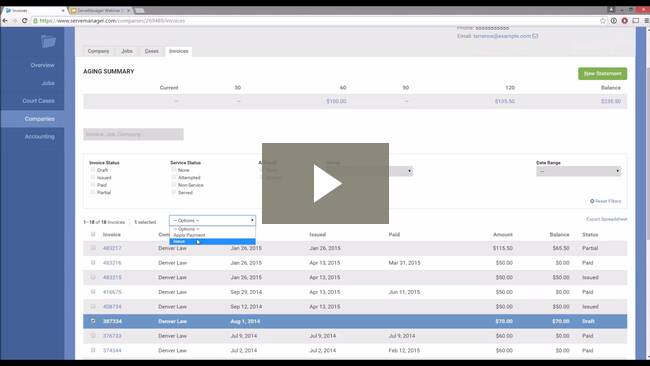Click the New Statement button
Image resolution: width=650 pixels, height=366 pixels.
(x=602, y=74)
